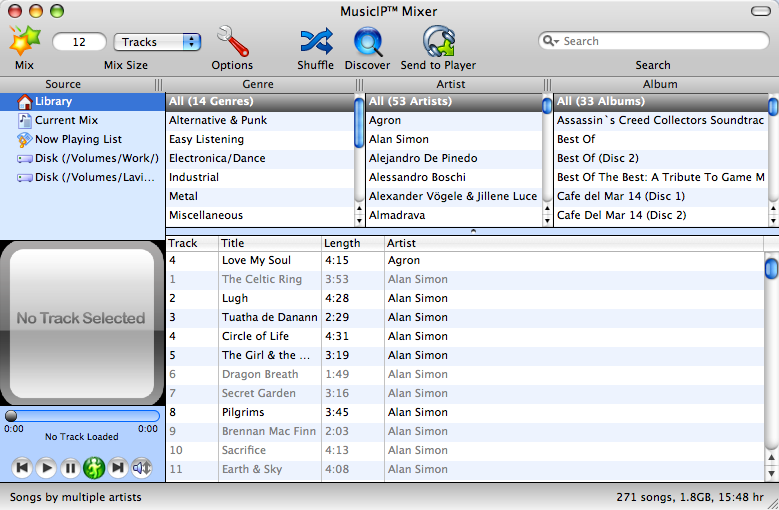Select All (53 Artists)
This screenshot has width=779, height=510.
pyautogui.click(x=454, y=101)
